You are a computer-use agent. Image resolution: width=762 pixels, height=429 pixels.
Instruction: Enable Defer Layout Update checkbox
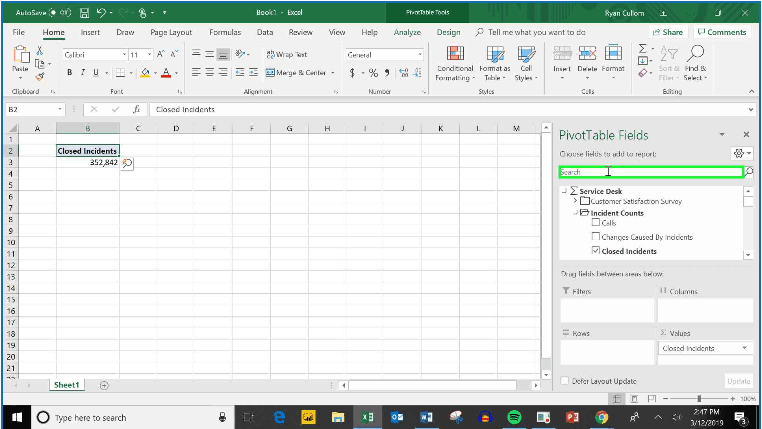point(564,381)
